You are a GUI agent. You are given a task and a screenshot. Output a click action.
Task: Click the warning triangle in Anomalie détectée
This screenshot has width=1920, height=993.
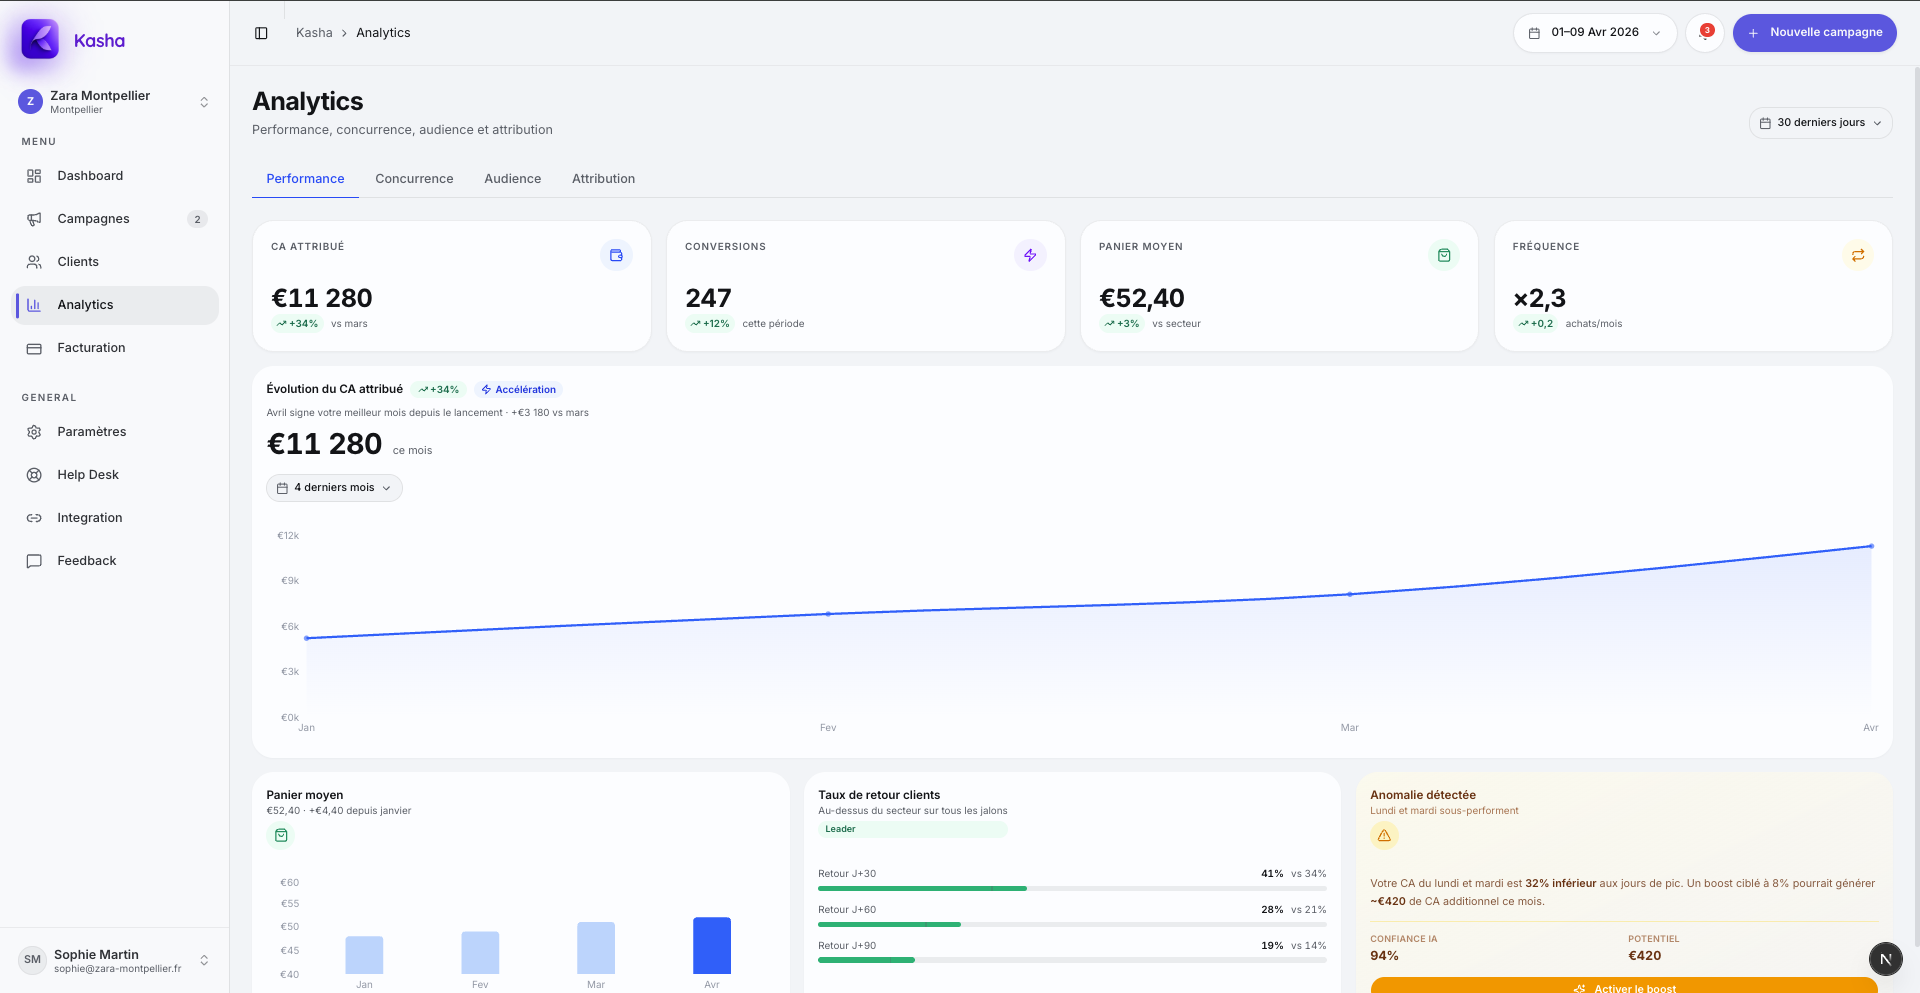coord(1384,836)
